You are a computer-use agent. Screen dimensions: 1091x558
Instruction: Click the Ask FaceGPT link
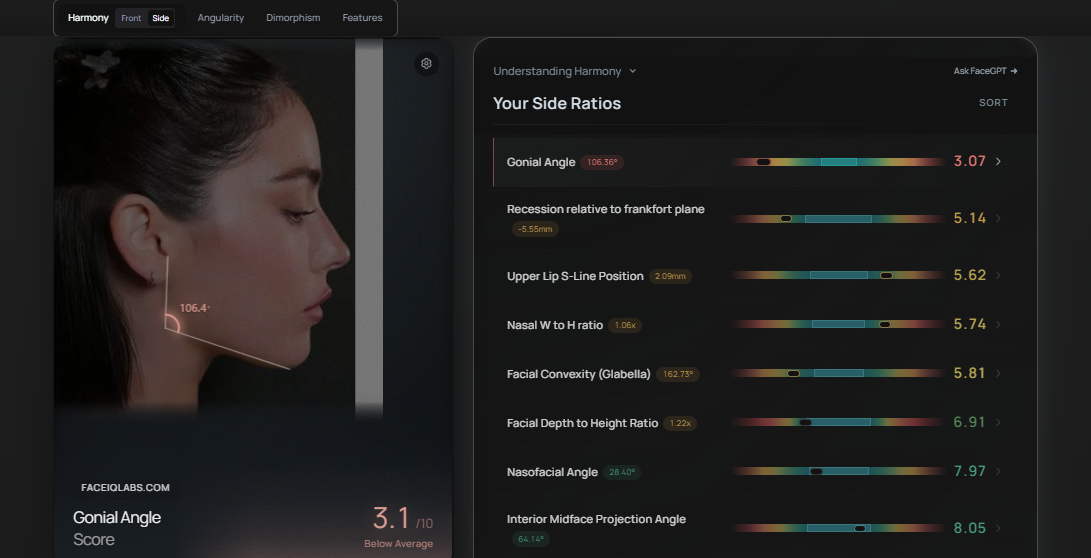pyautogui.click(x=985, y=71)
